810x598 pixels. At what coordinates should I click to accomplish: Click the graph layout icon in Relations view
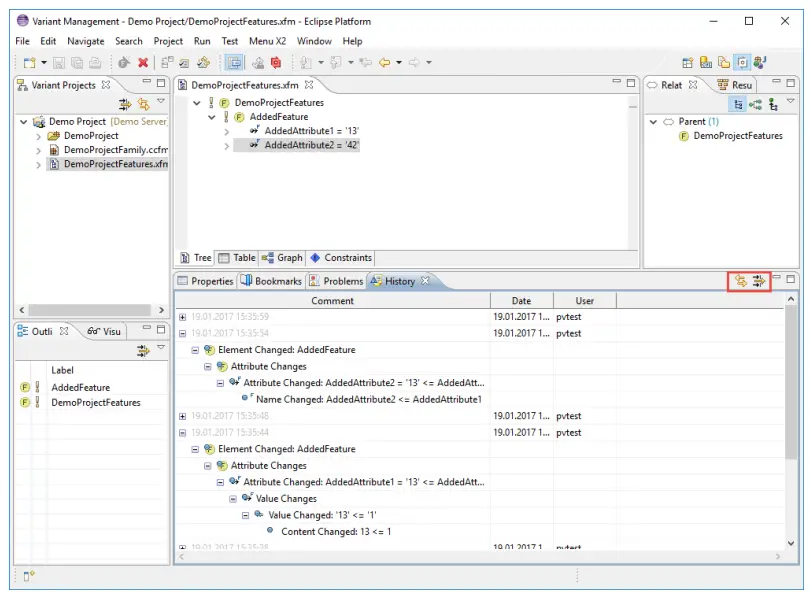pyautogui.click(x=756, y=103)
